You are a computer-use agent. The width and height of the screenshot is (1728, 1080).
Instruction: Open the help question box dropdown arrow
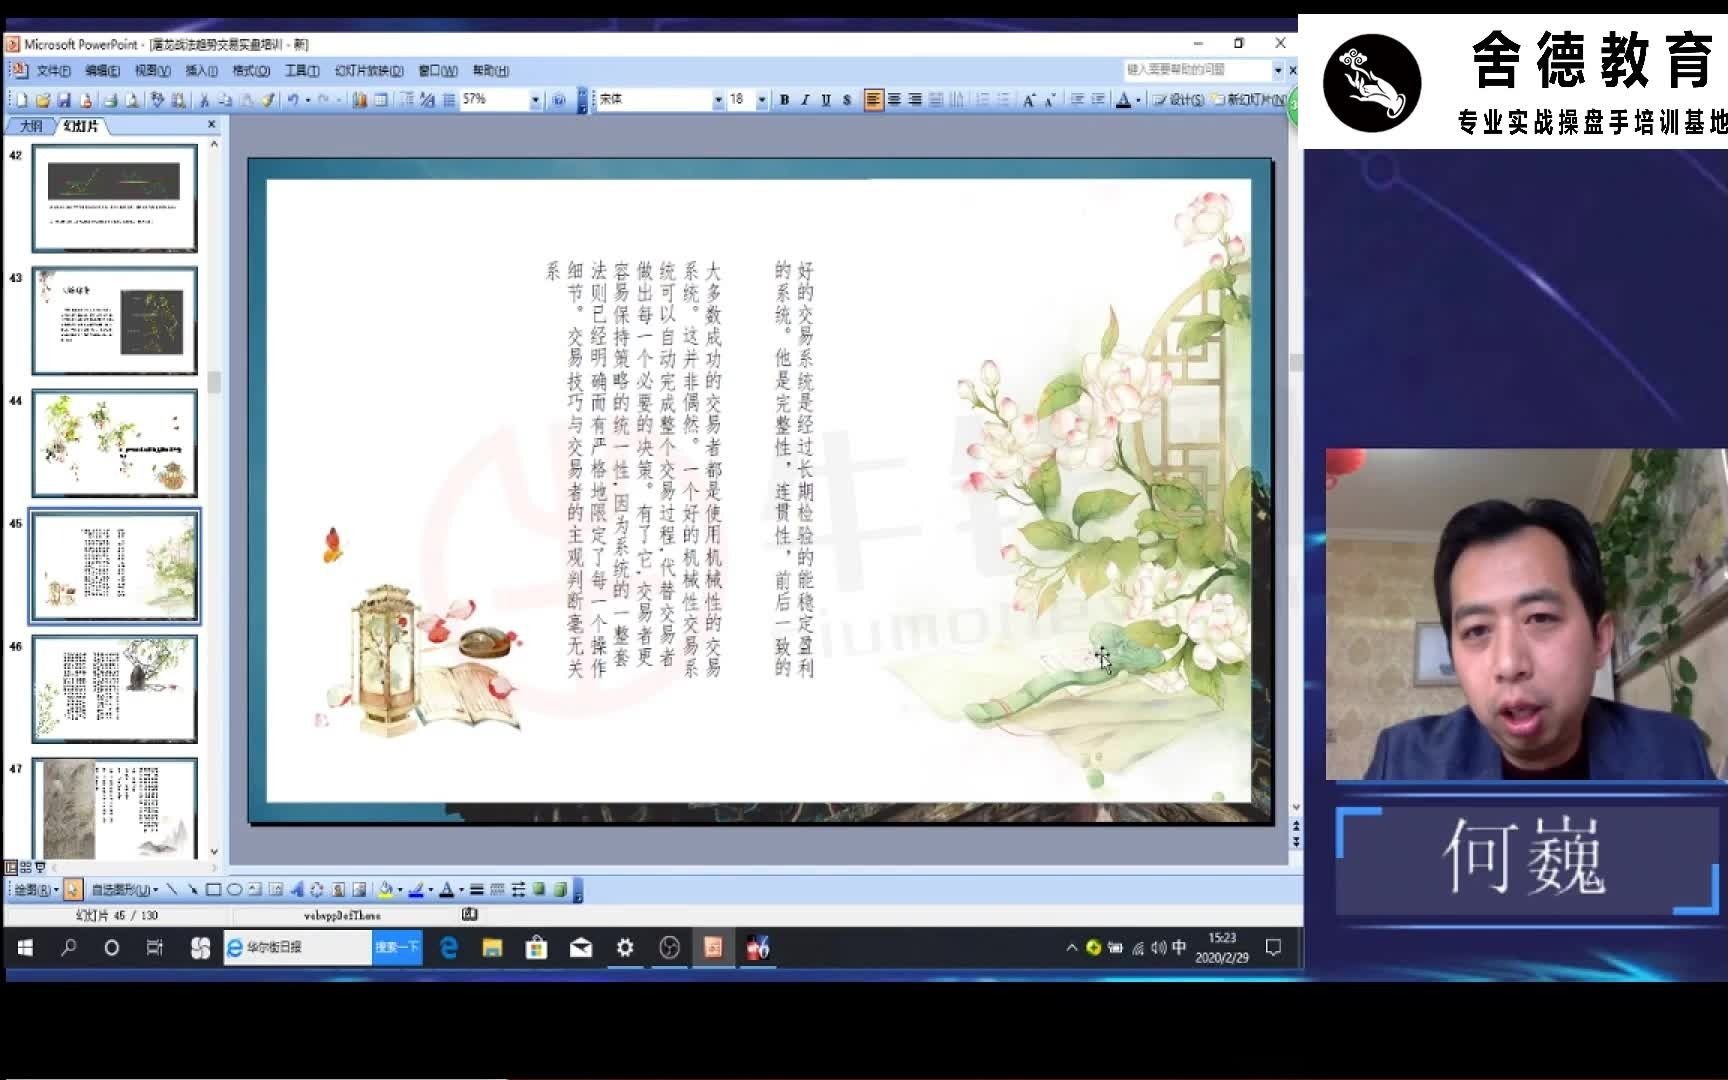[x=1277, y=70]
